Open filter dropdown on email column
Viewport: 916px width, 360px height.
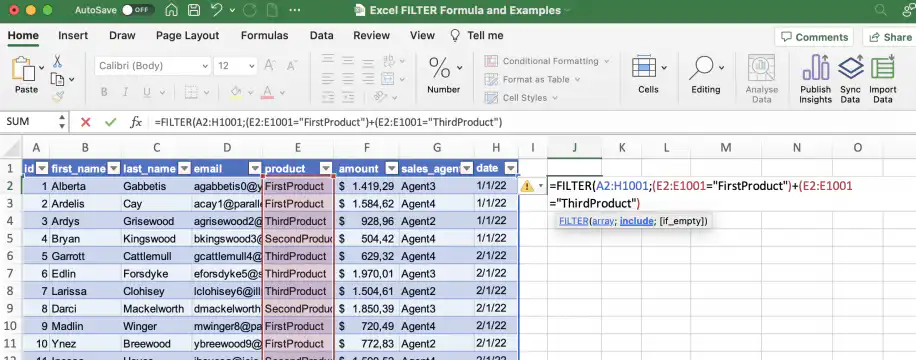(x=255, y=168)
